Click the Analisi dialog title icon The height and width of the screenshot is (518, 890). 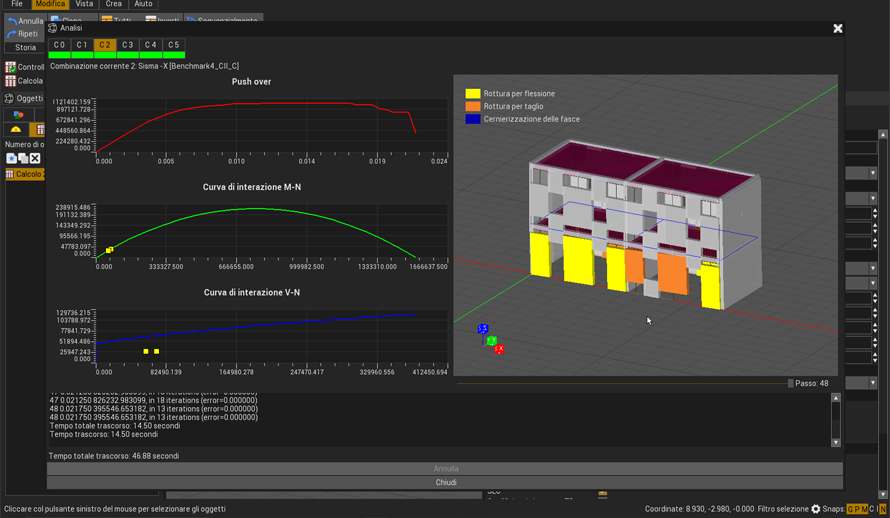click(x=53, y=28)
